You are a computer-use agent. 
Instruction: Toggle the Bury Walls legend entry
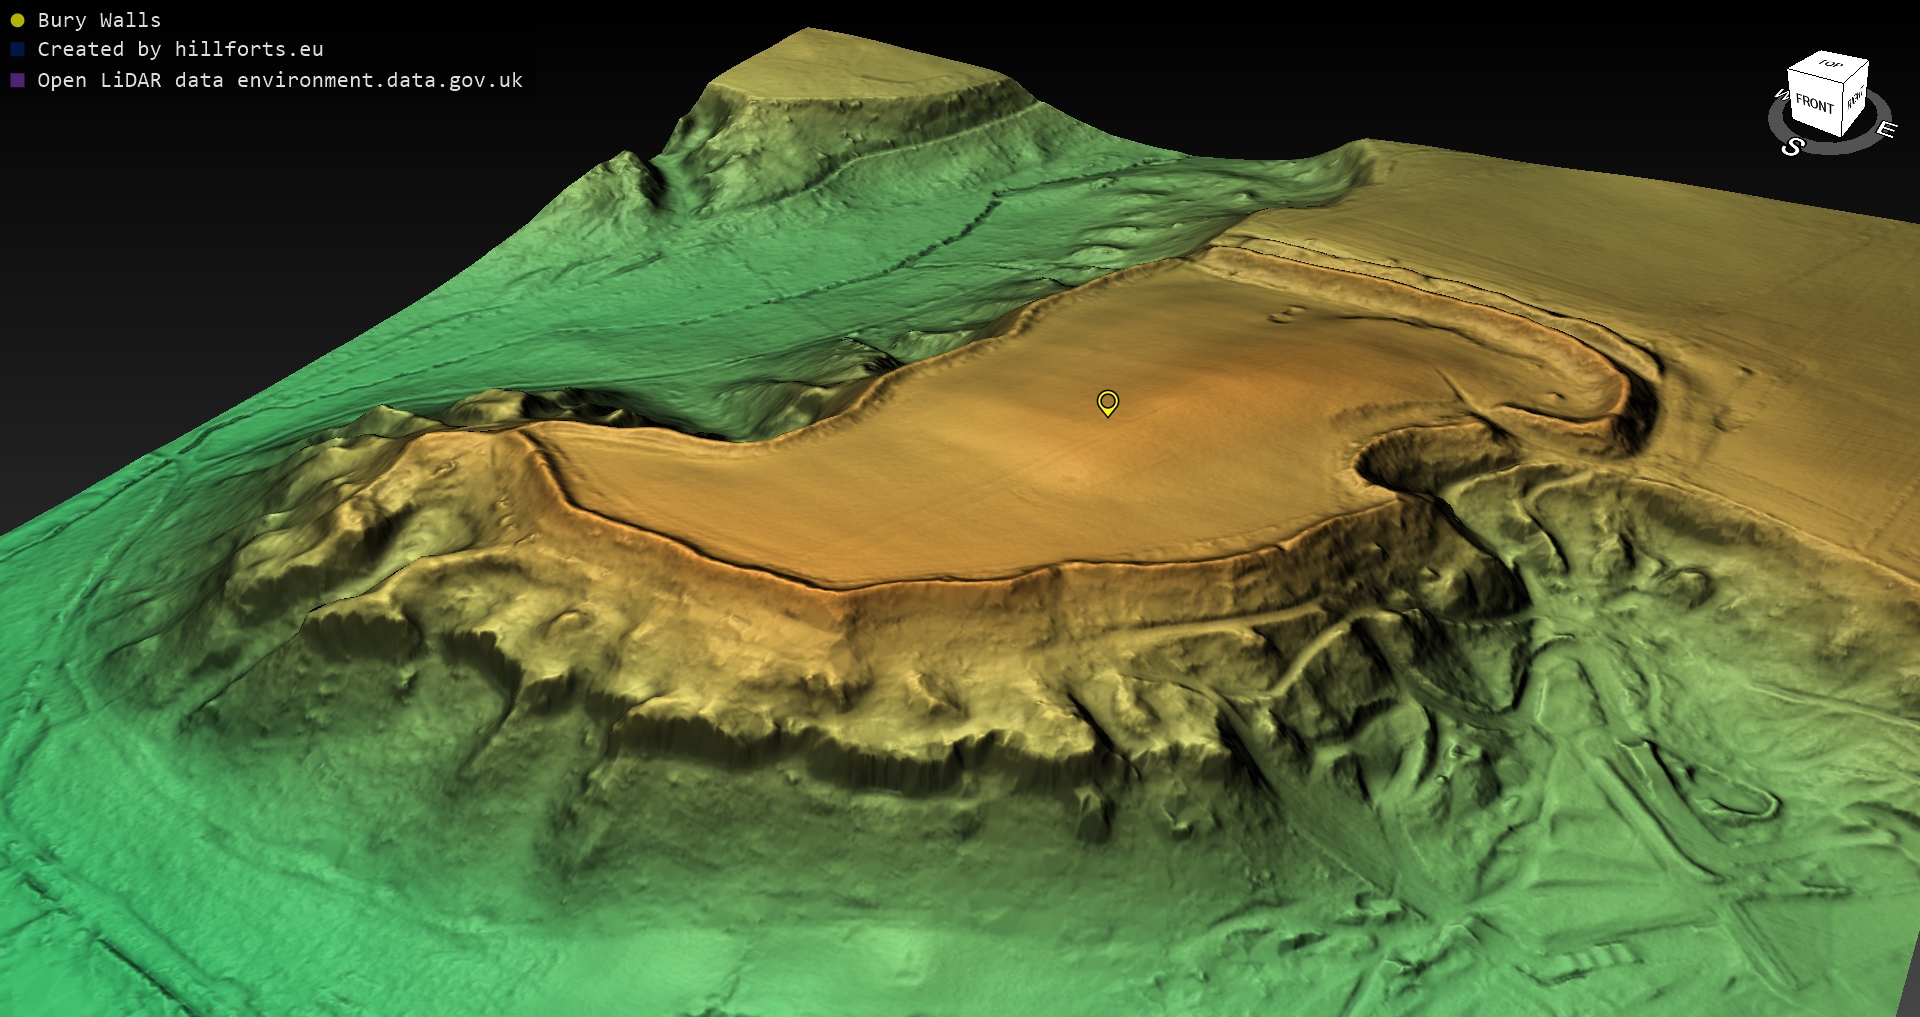pyautogui.click(x=99, y=20)
